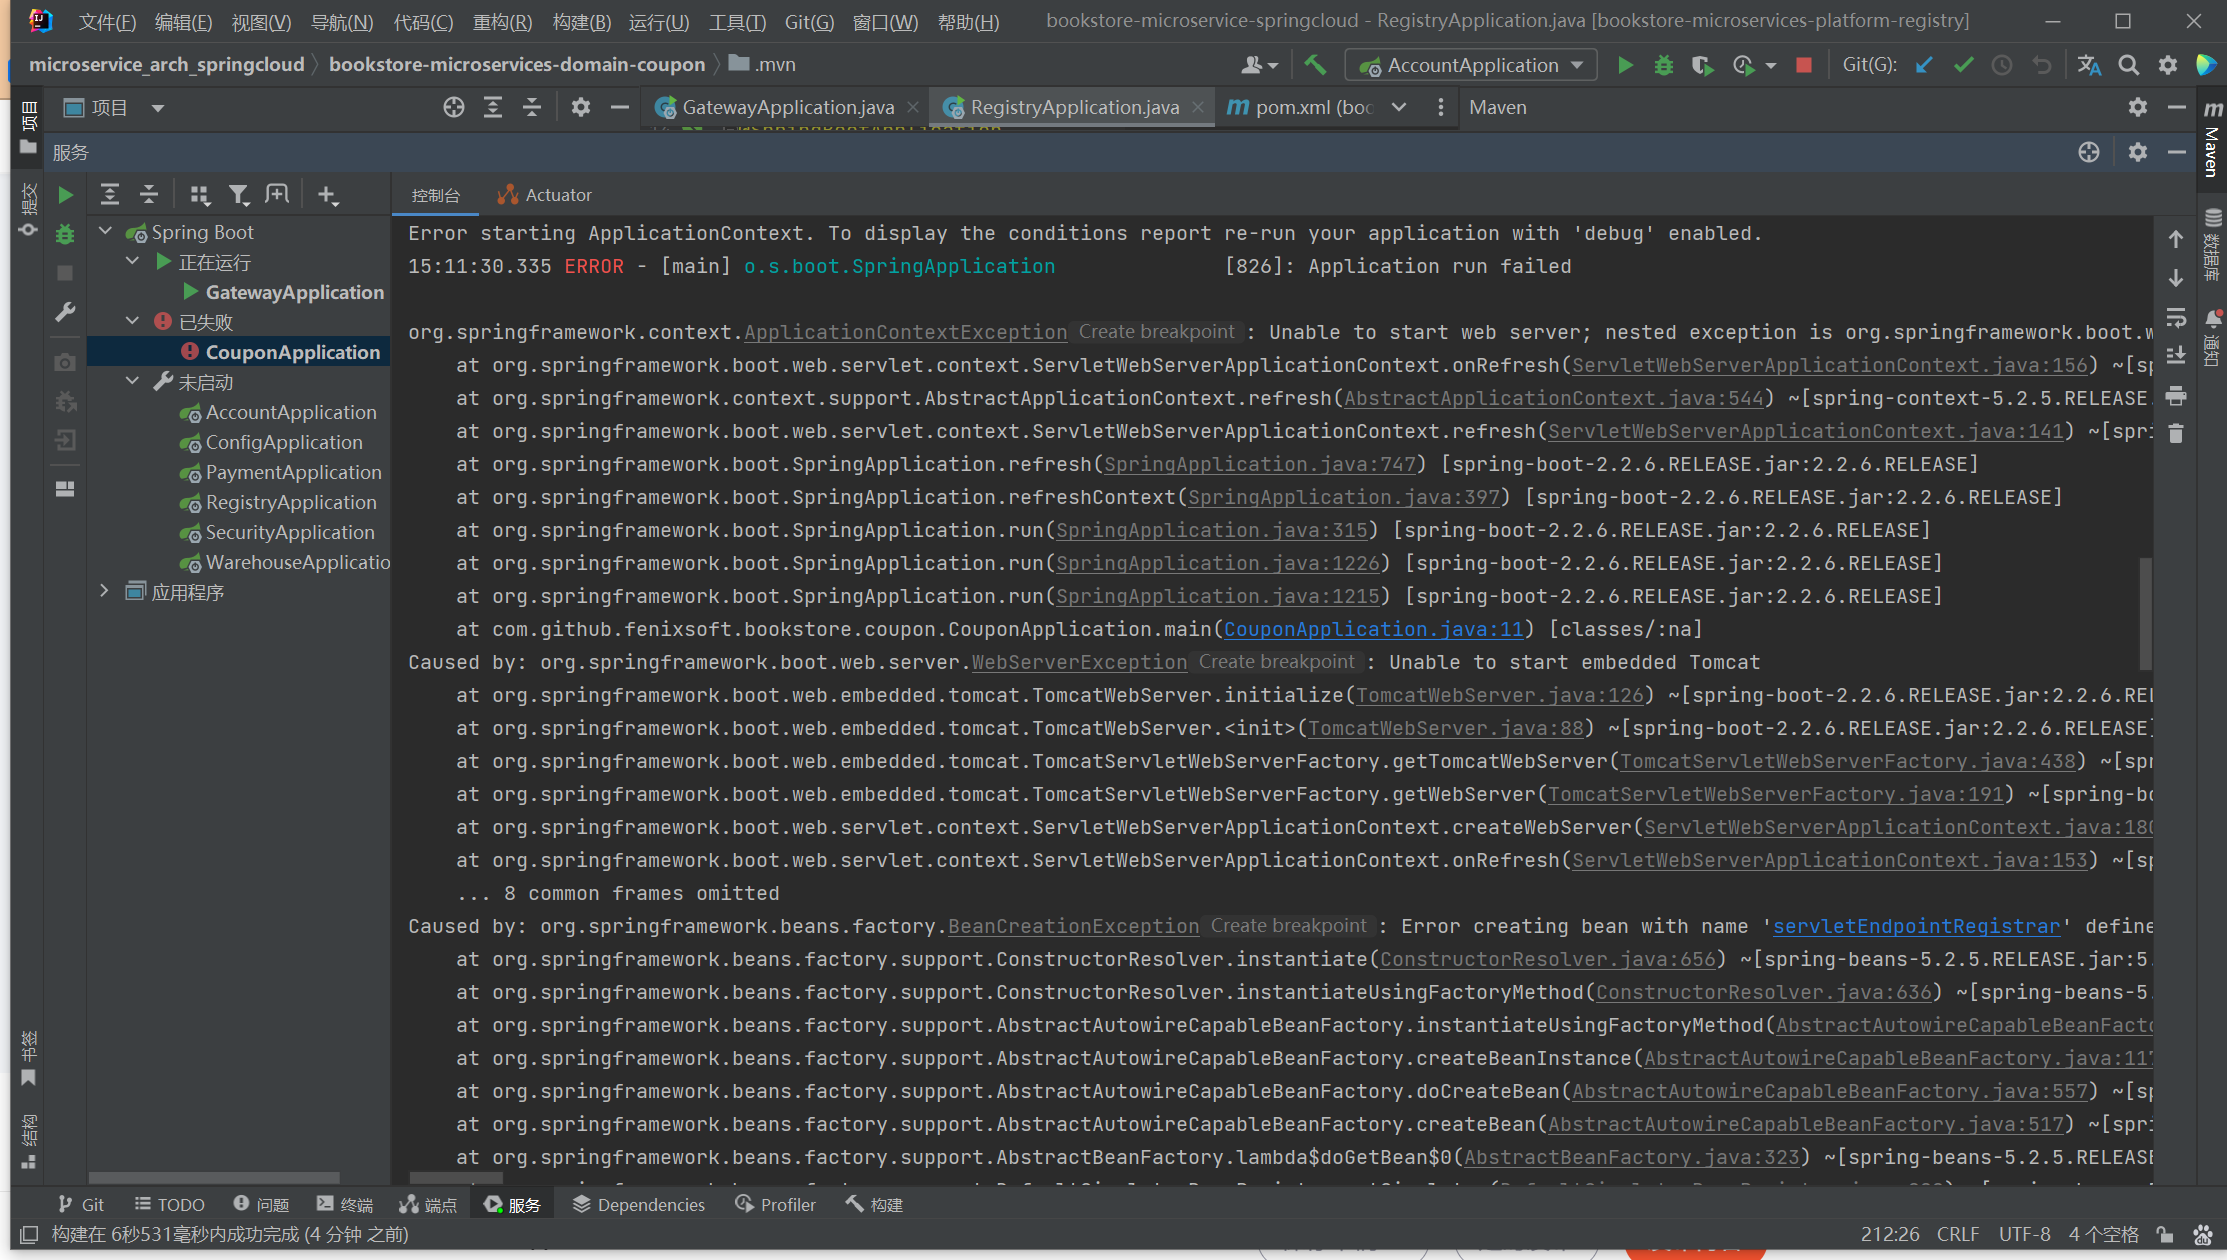This screenshot has width=2227, height=1260.
Task: Open the AccountApplication run configuration dropdown
Action: (1472, 65)
